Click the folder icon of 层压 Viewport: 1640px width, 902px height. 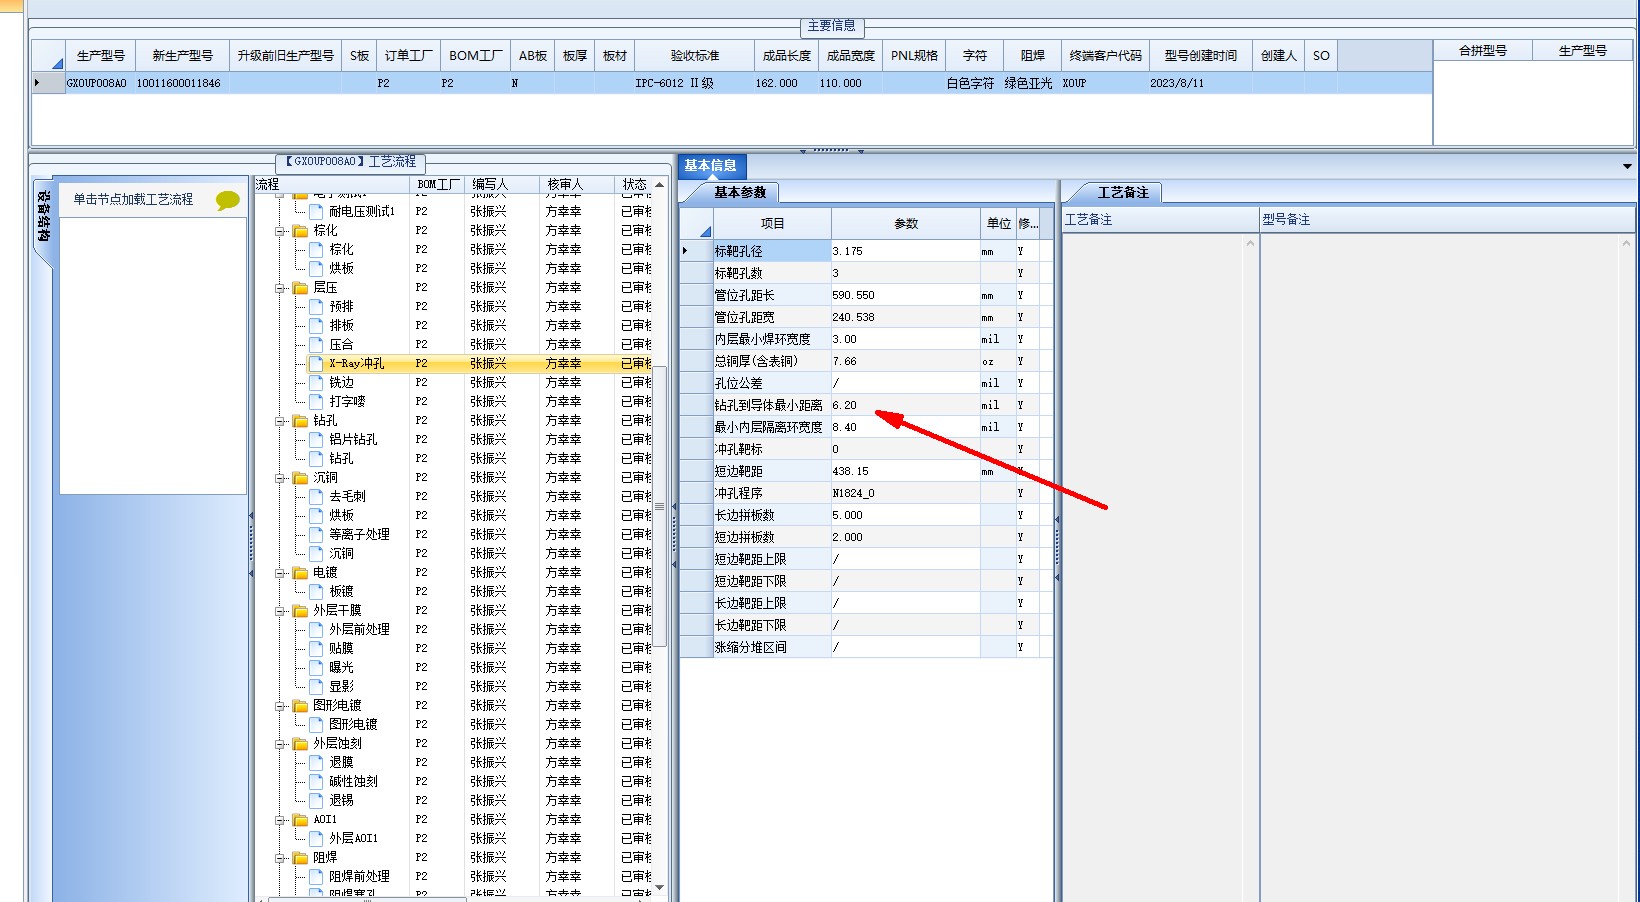point(300,287)
